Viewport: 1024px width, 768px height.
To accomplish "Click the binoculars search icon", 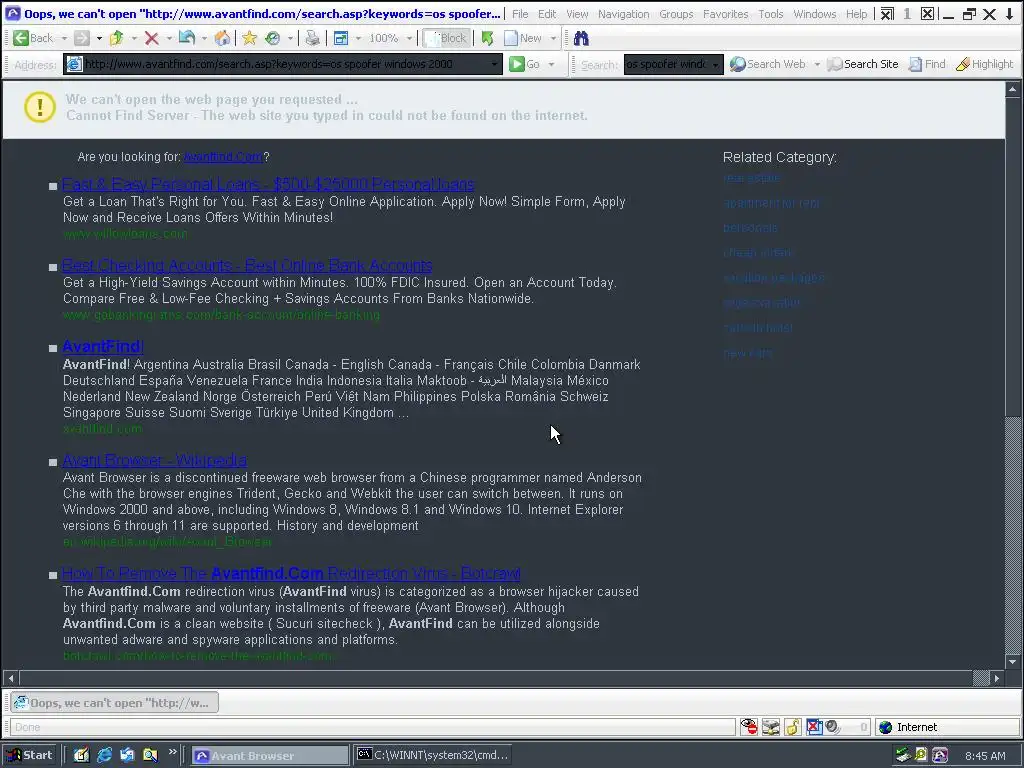I will tap(581, 39).
